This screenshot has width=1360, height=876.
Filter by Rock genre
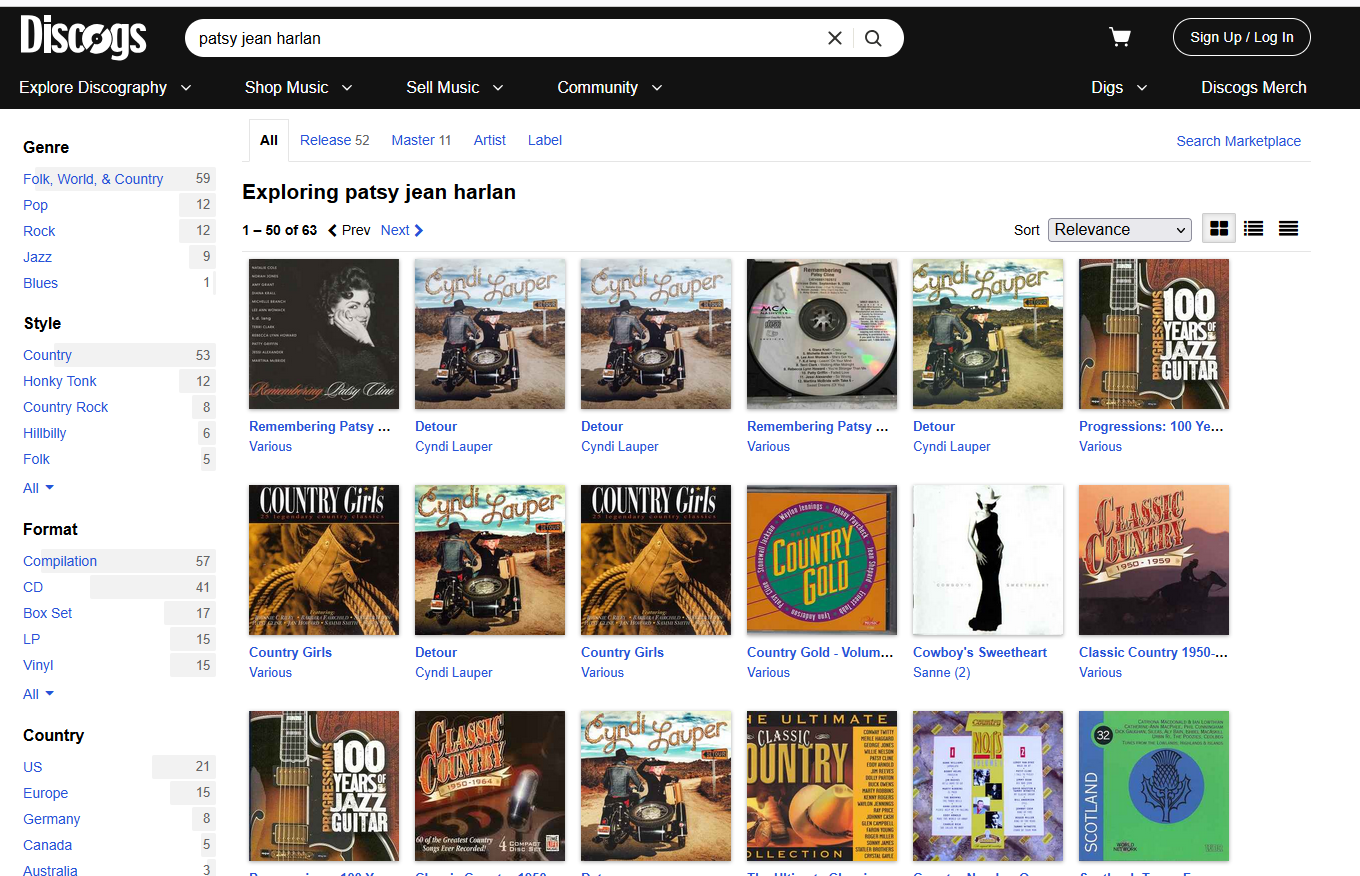click(x=40, y=231)
